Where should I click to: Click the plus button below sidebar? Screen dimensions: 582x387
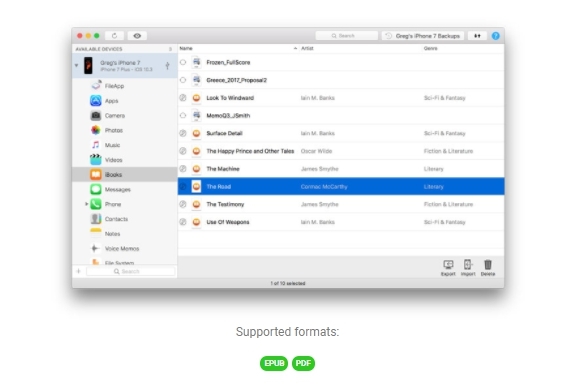pos(78,271)
